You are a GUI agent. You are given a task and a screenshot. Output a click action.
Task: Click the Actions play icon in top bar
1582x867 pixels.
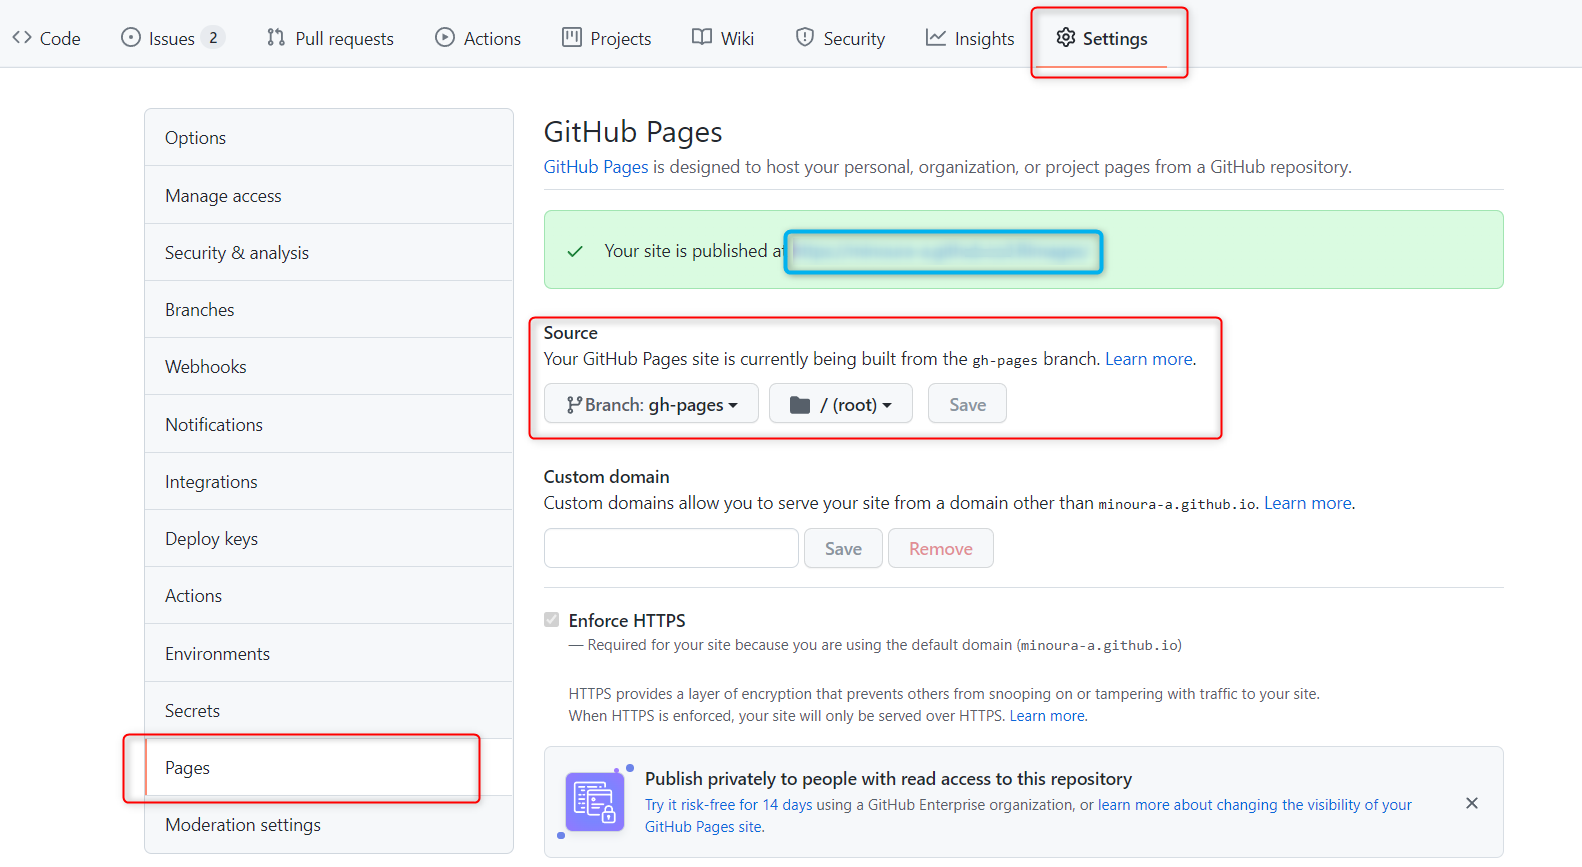point(445,37)
